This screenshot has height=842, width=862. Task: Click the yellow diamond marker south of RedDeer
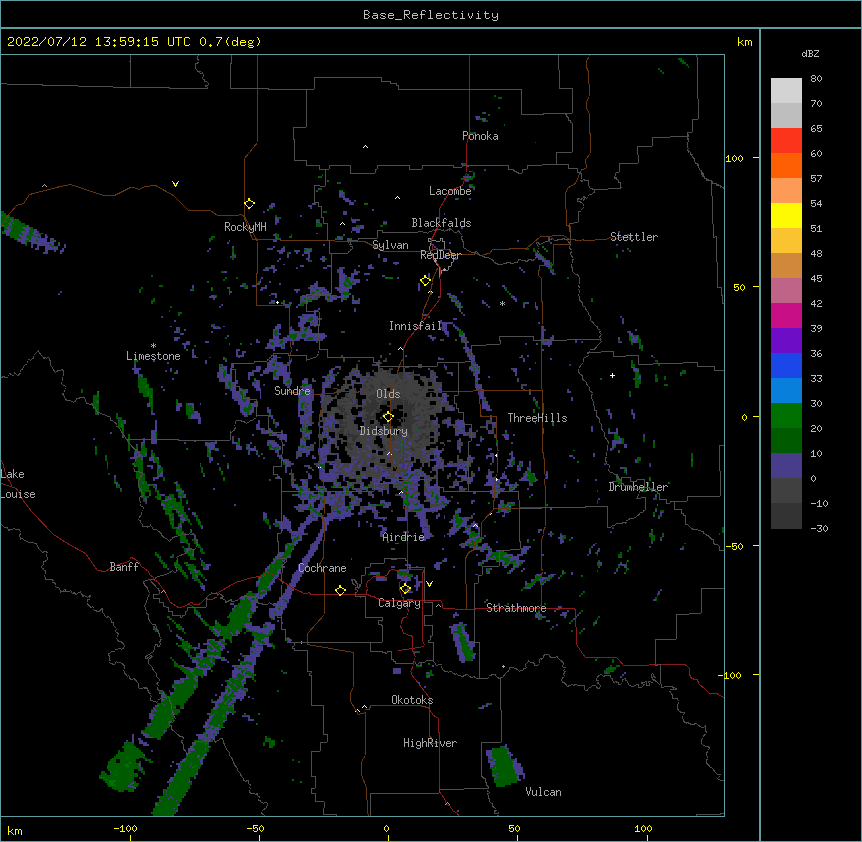[425, 281]
